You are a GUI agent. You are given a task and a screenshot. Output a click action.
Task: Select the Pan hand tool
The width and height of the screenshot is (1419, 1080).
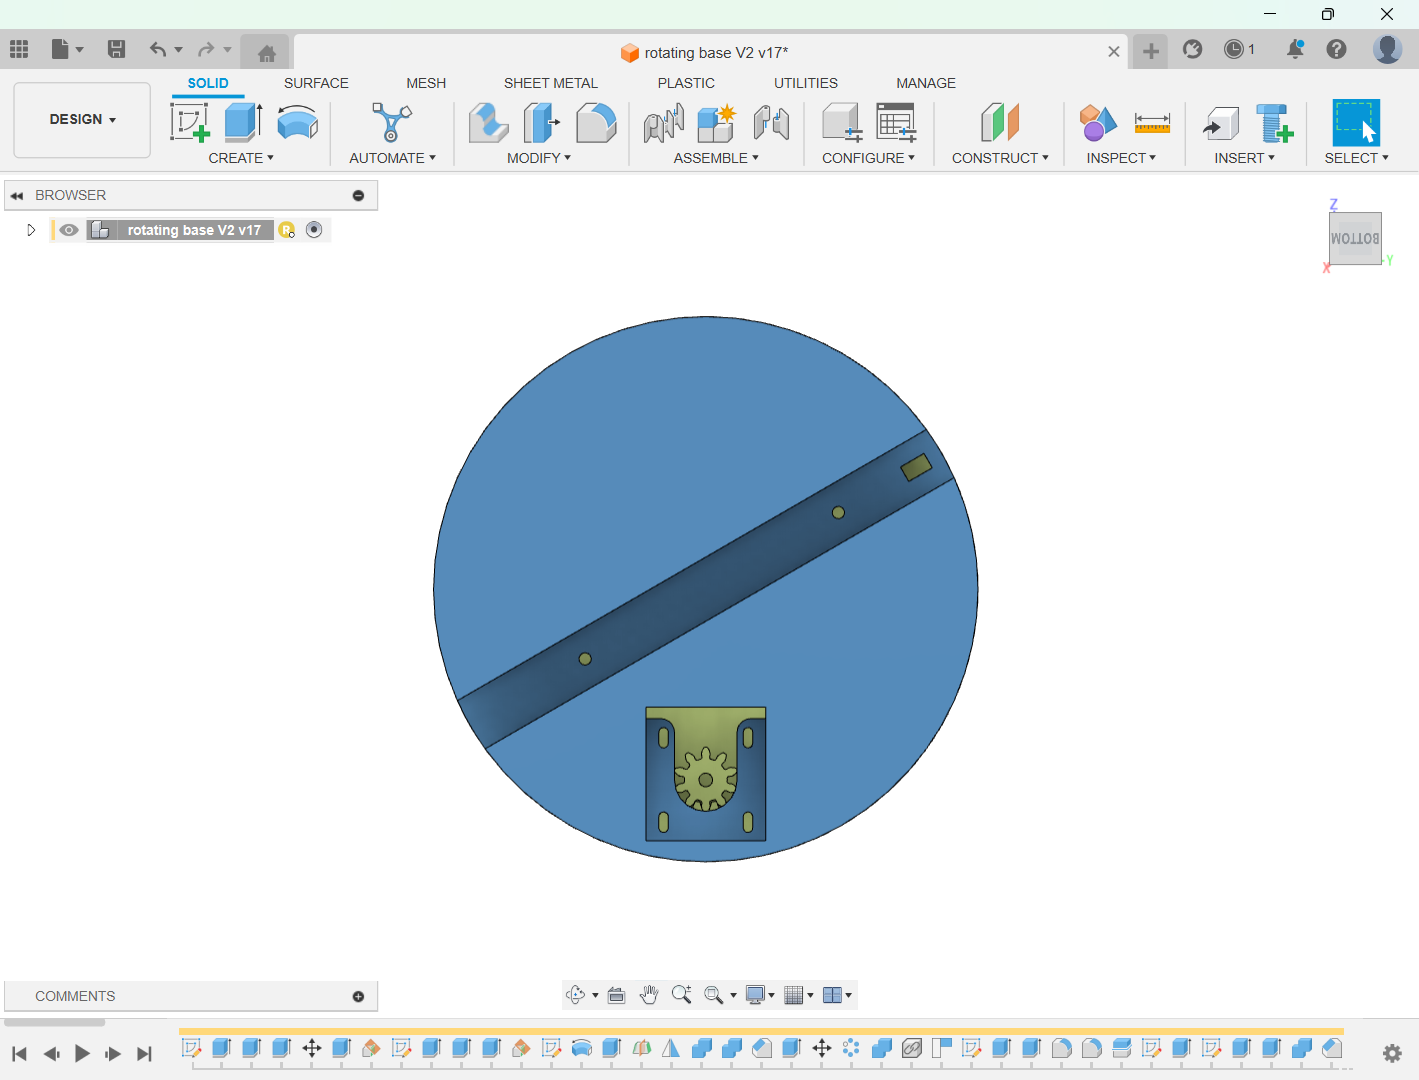pos(649,995)
